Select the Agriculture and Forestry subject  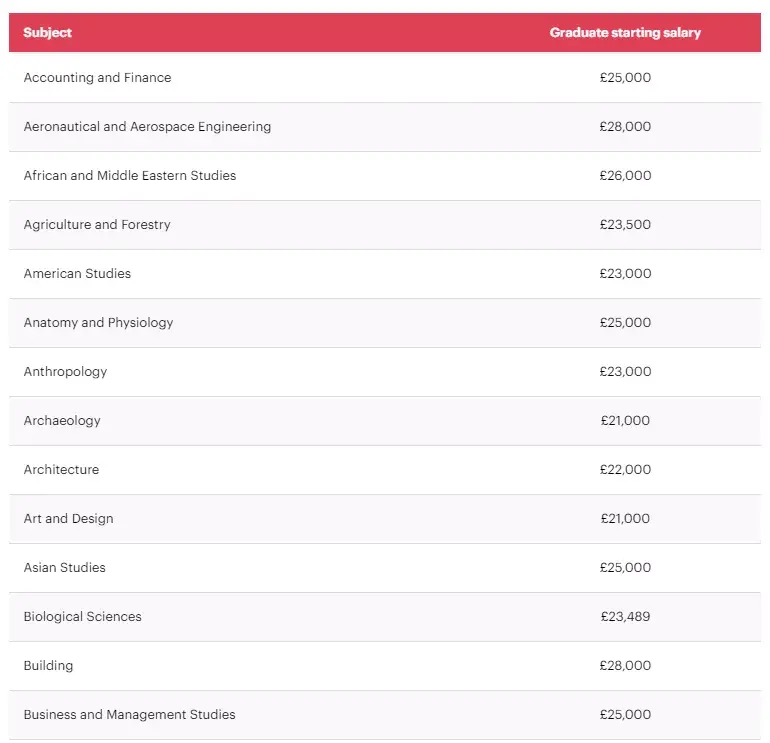[x=97, y=224]
